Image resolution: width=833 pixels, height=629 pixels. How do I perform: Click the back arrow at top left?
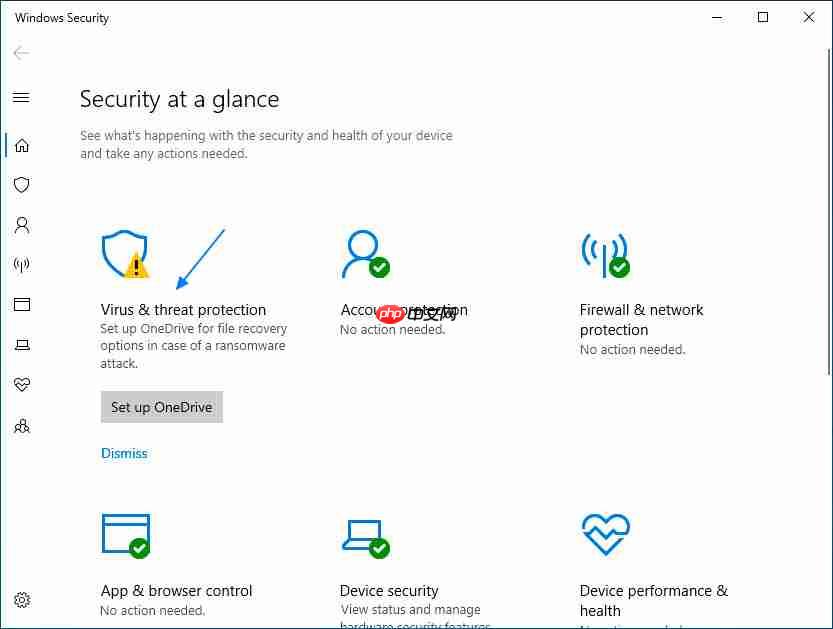(21, 53)
